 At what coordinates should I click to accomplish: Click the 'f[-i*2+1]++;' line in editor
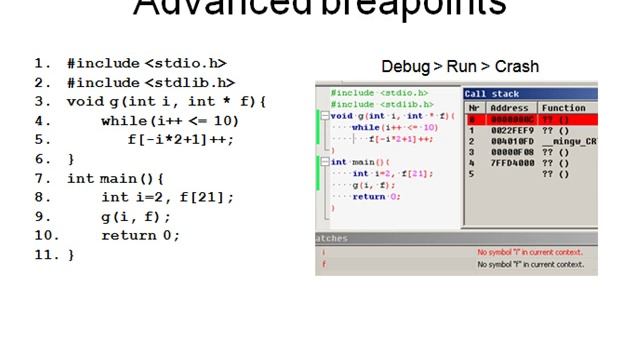[401, 139]
